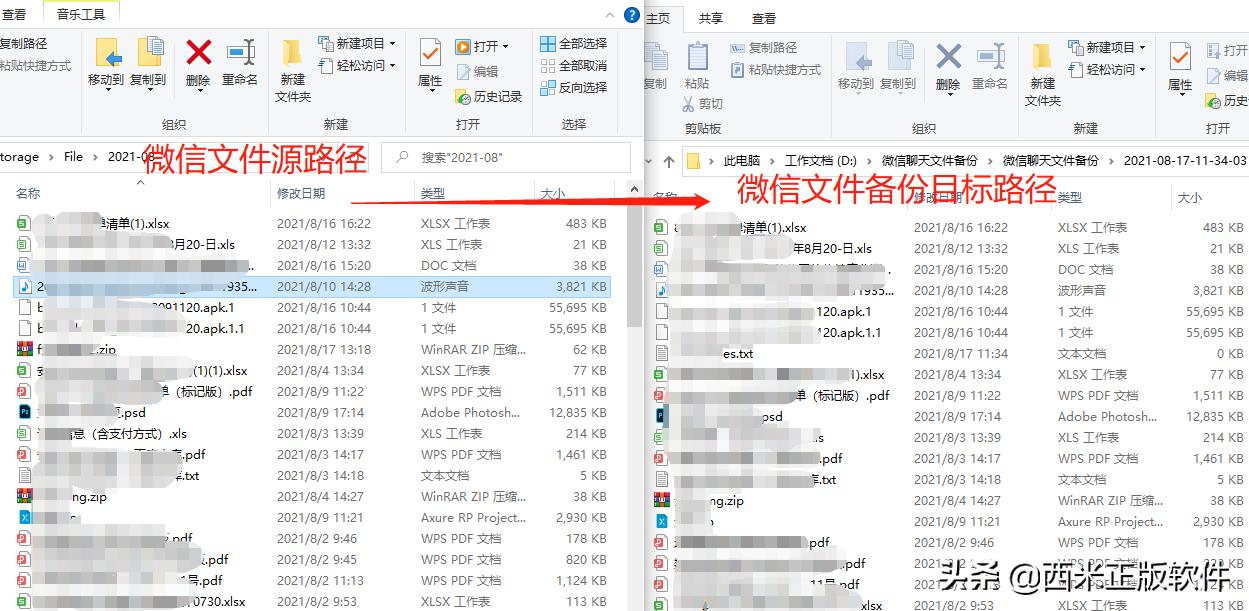This screenshot has height=611, width=1249.
Task: Switch to the 共享 (Share) tab
Action: click(710, 17)
